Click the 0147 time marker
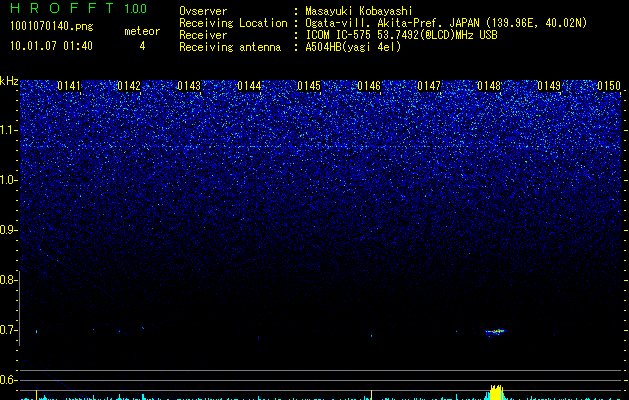 pos(429,85)
